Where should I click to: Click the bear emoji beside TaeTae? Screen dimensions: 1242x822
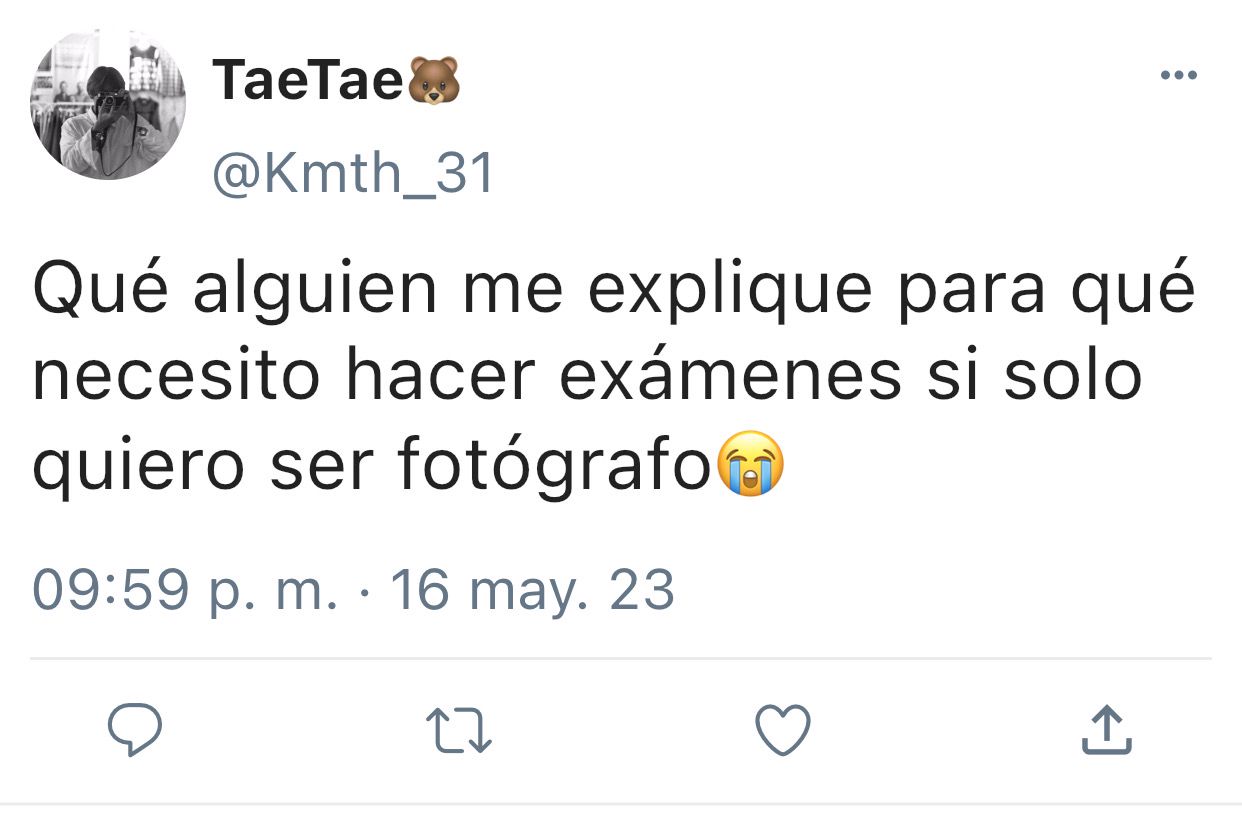click(433, 81)
